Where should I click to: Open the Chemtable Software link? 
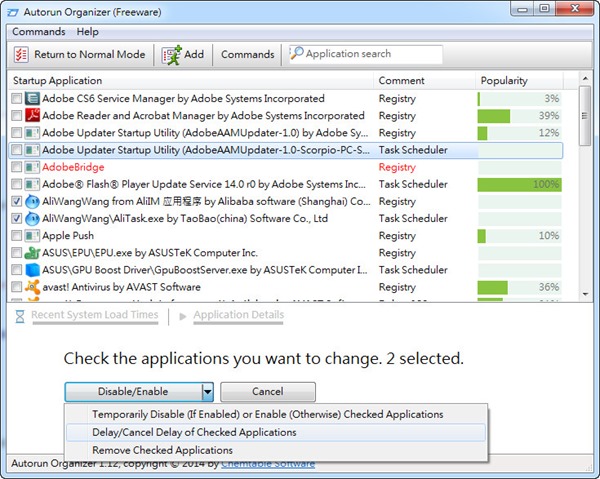click(x=268, y=464)
